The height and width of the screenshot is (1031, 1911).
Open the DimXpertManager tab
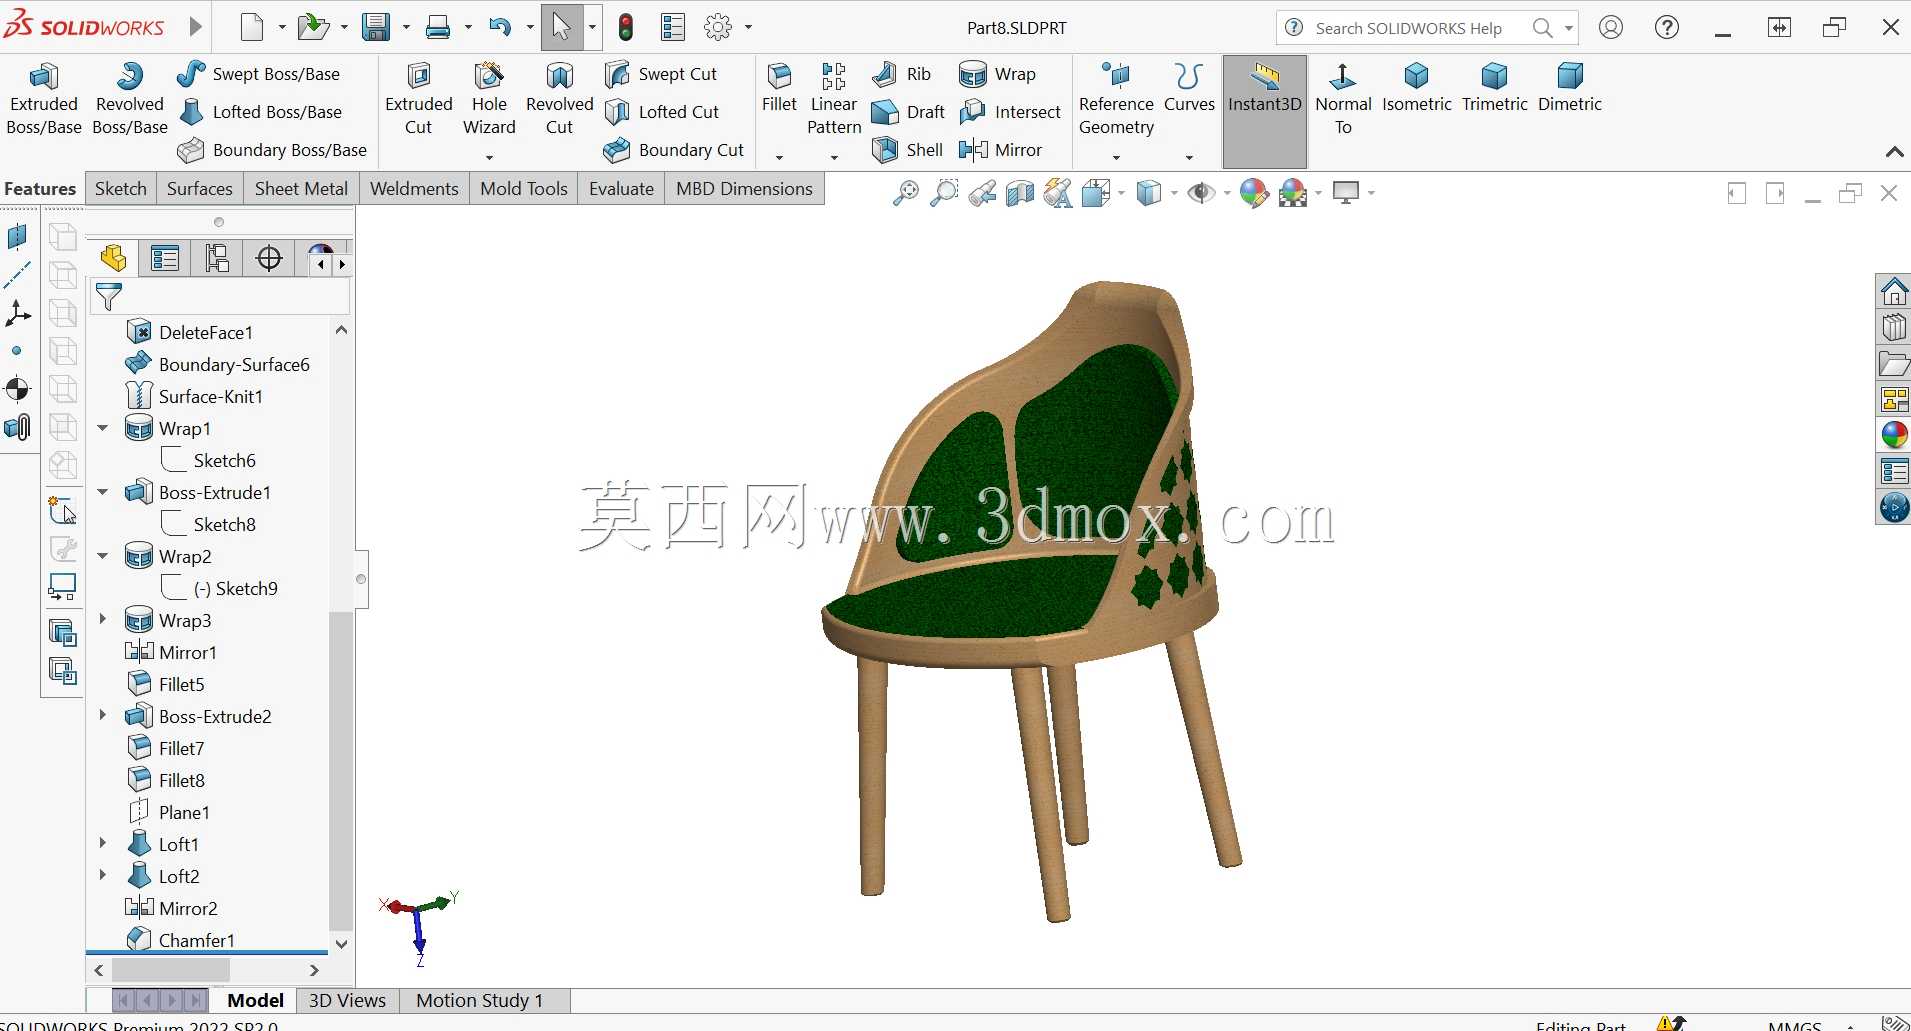pyautogui.click(x=269, y=259)
